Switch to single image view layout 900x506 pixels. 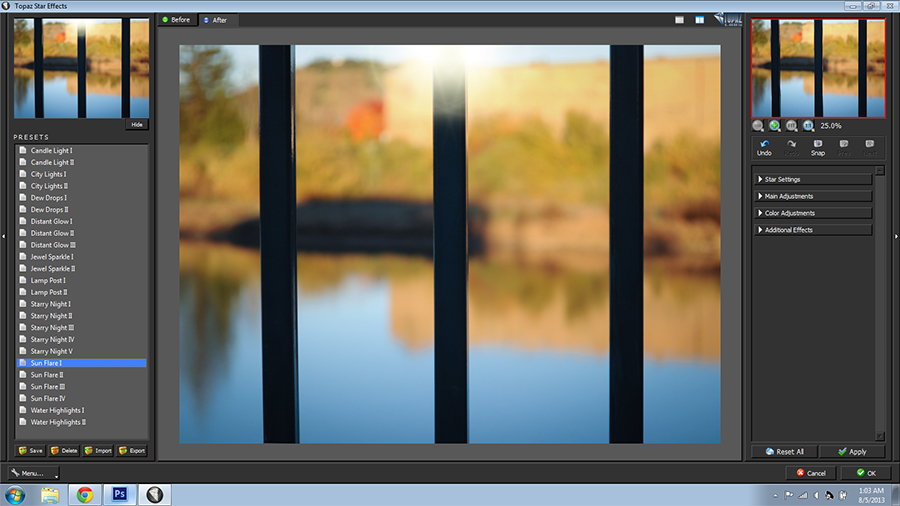[679, 20]
